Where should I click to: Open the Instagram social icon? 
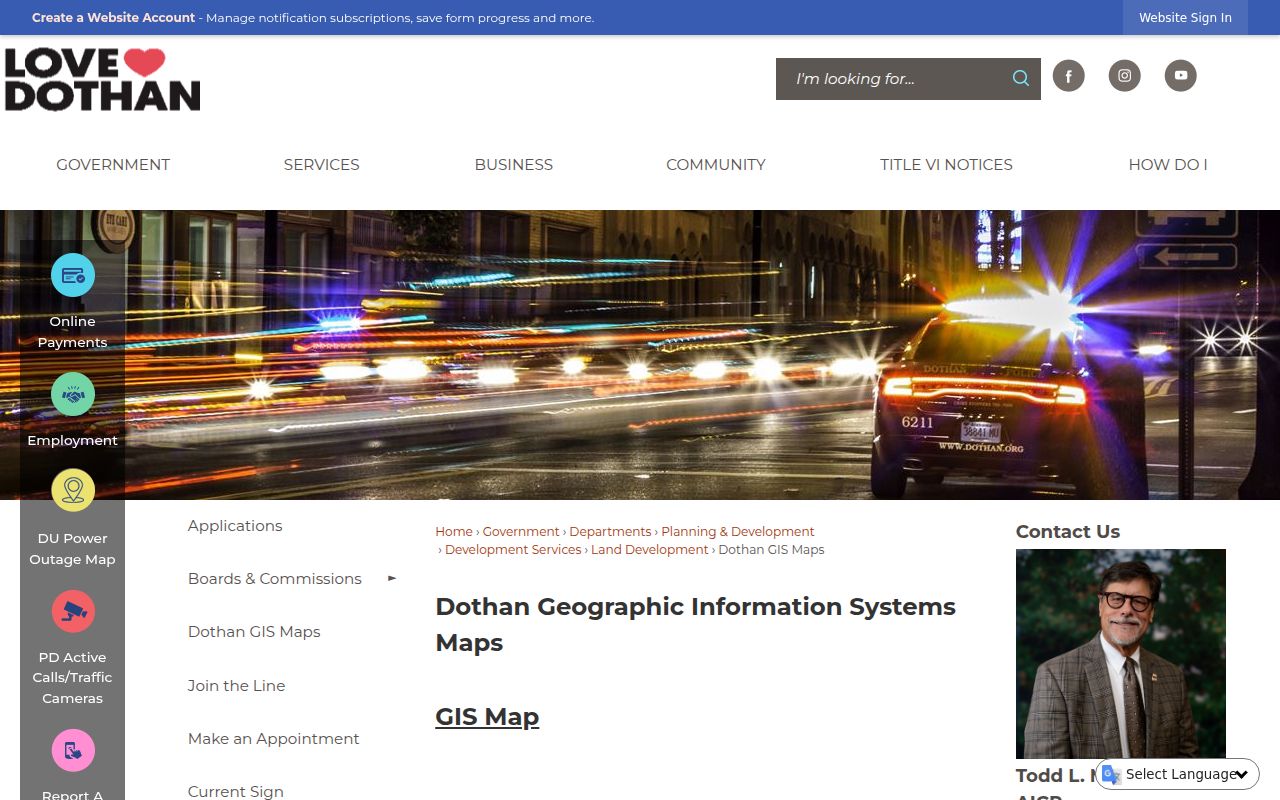1124,76
